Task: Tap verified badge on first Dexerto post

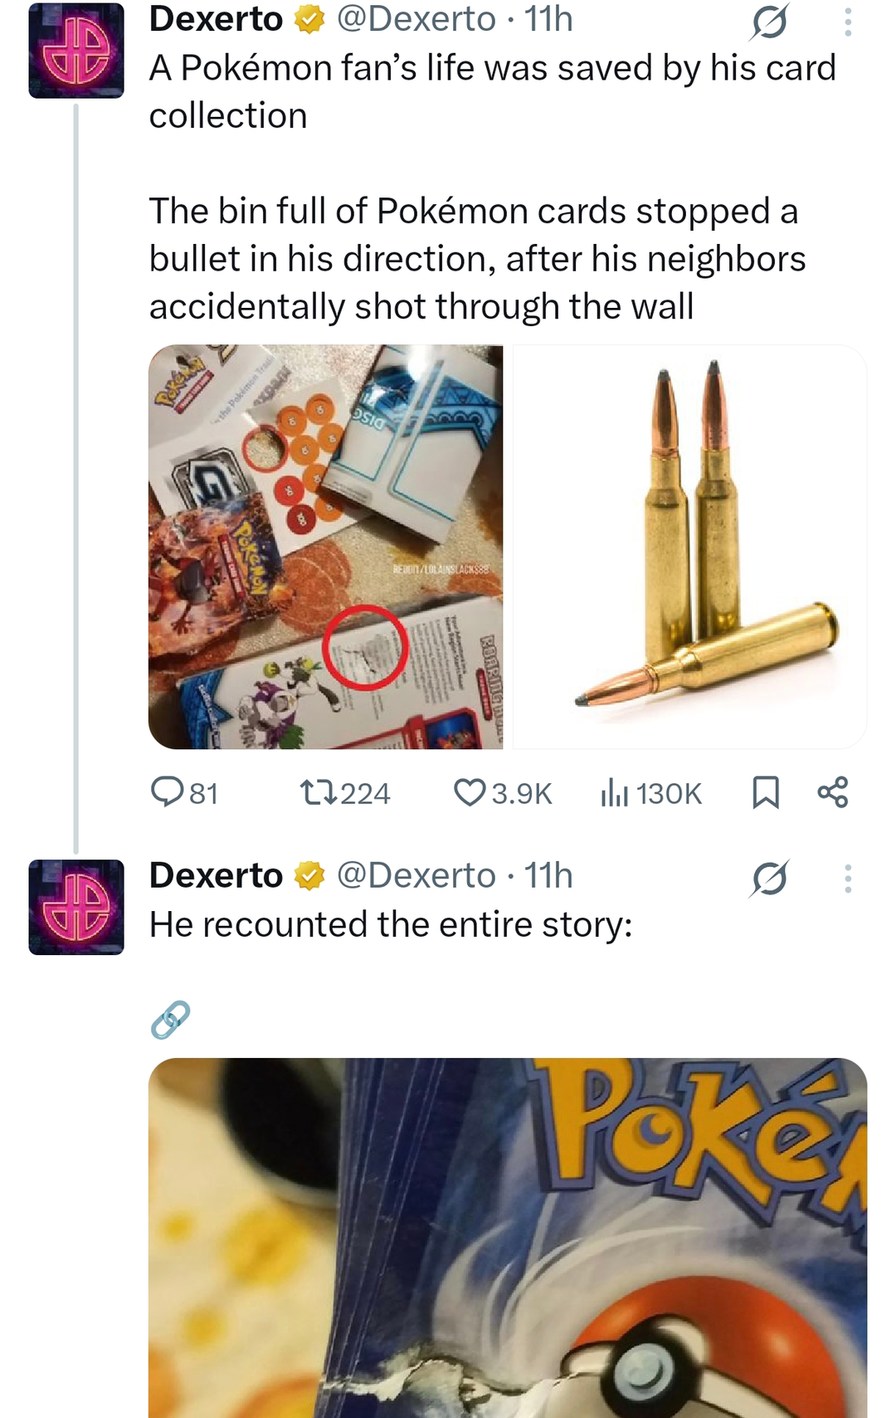Action: point(309,20)
